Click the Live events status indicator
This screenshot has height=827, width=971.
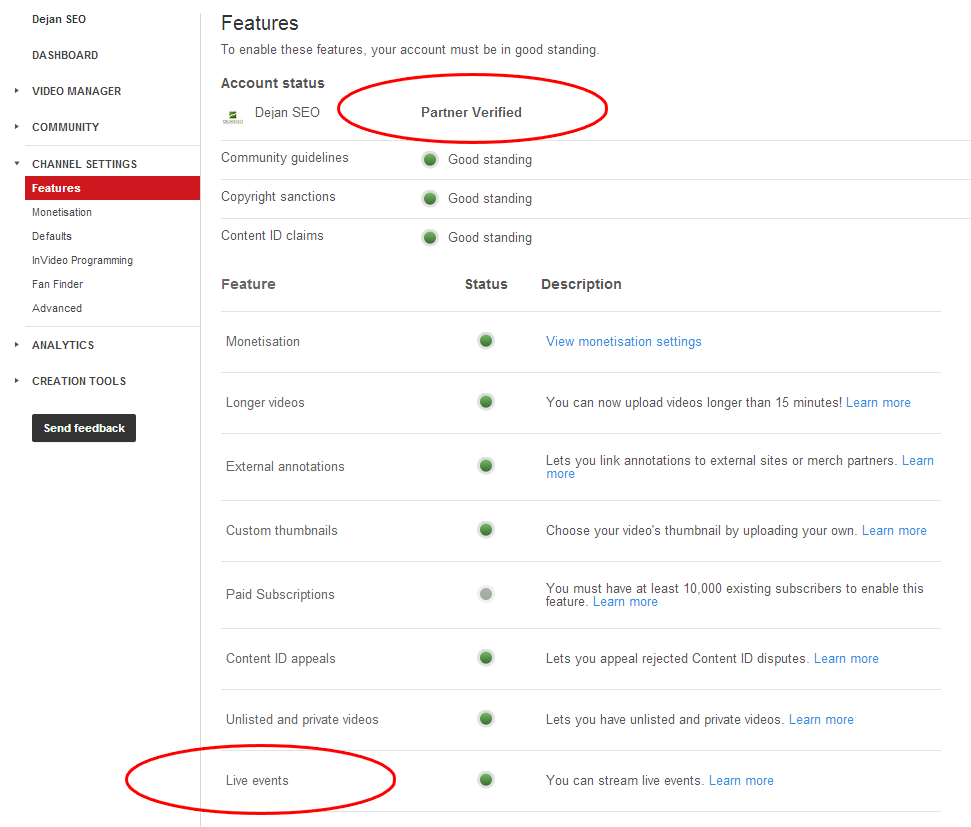[x=486, y=779]
